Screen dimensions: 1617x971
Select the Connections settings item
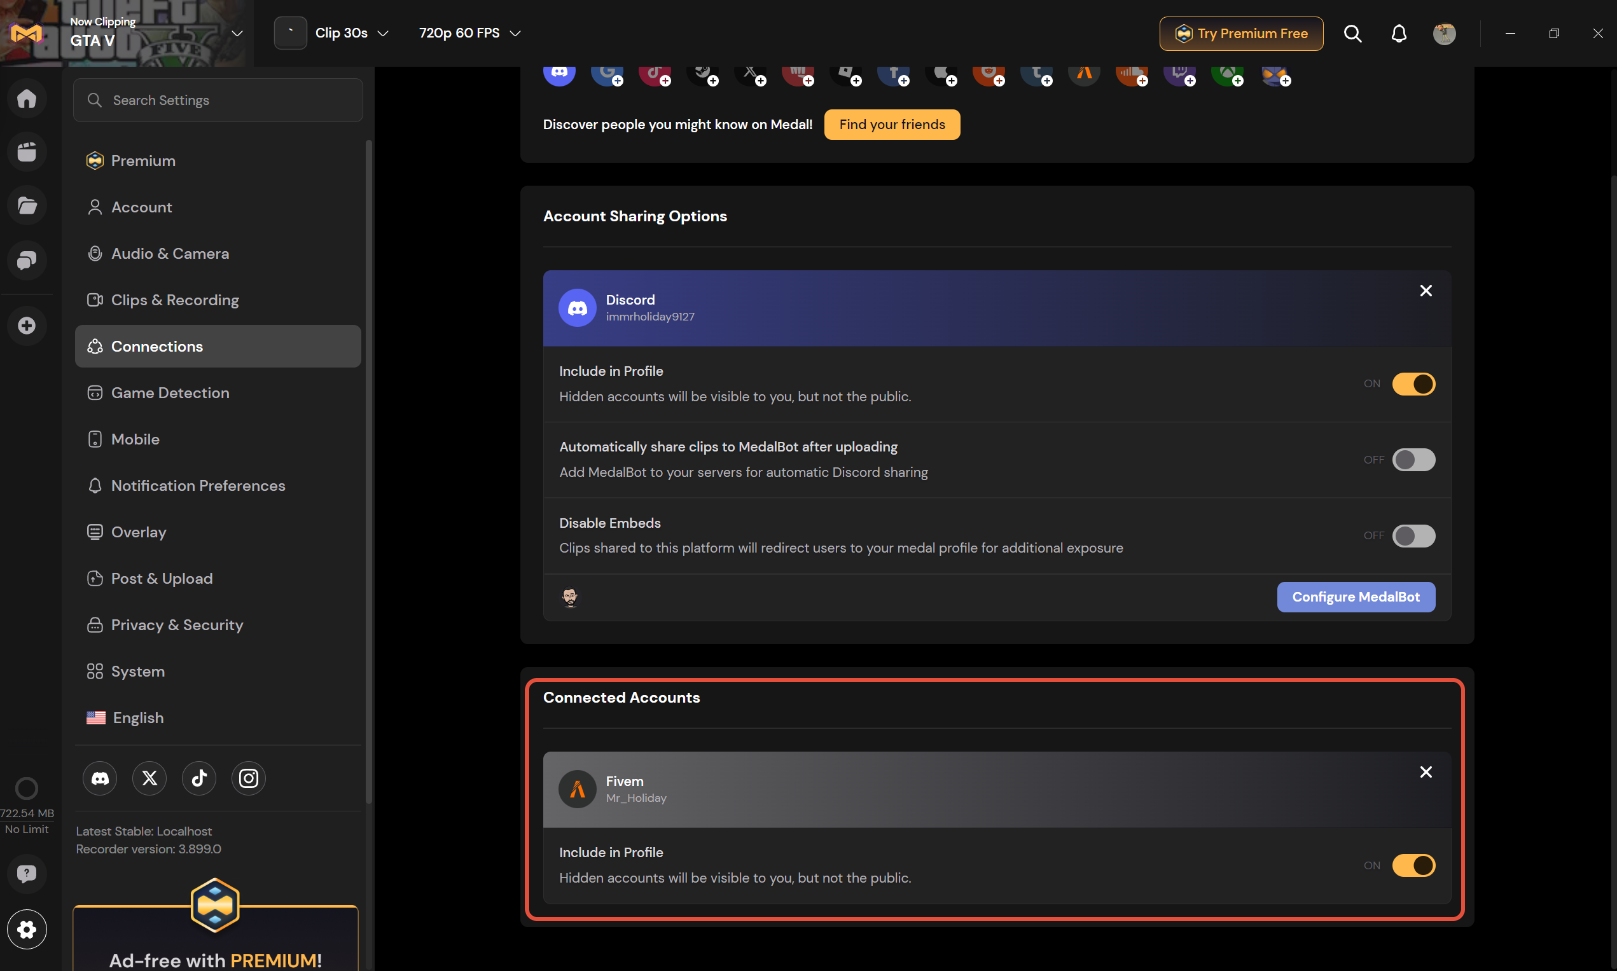(x=218, y=346)
